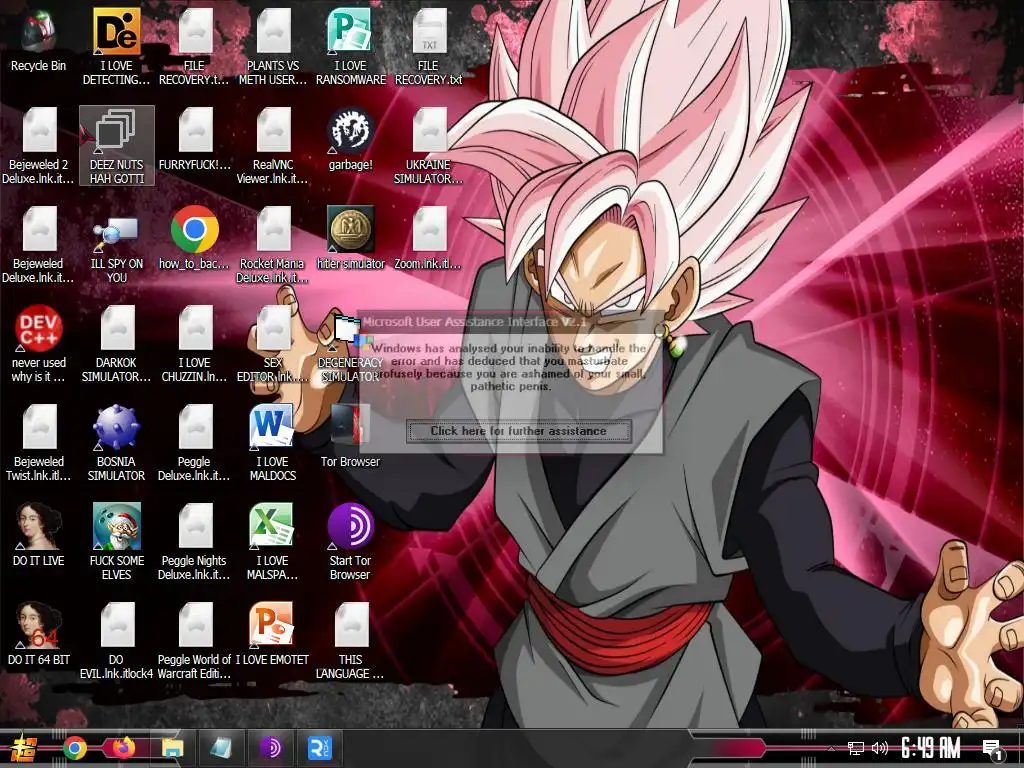Select the Bejeweled Deluxe.lnk file icon
This screenshot has width=1024, height=768.
[38, 246]
